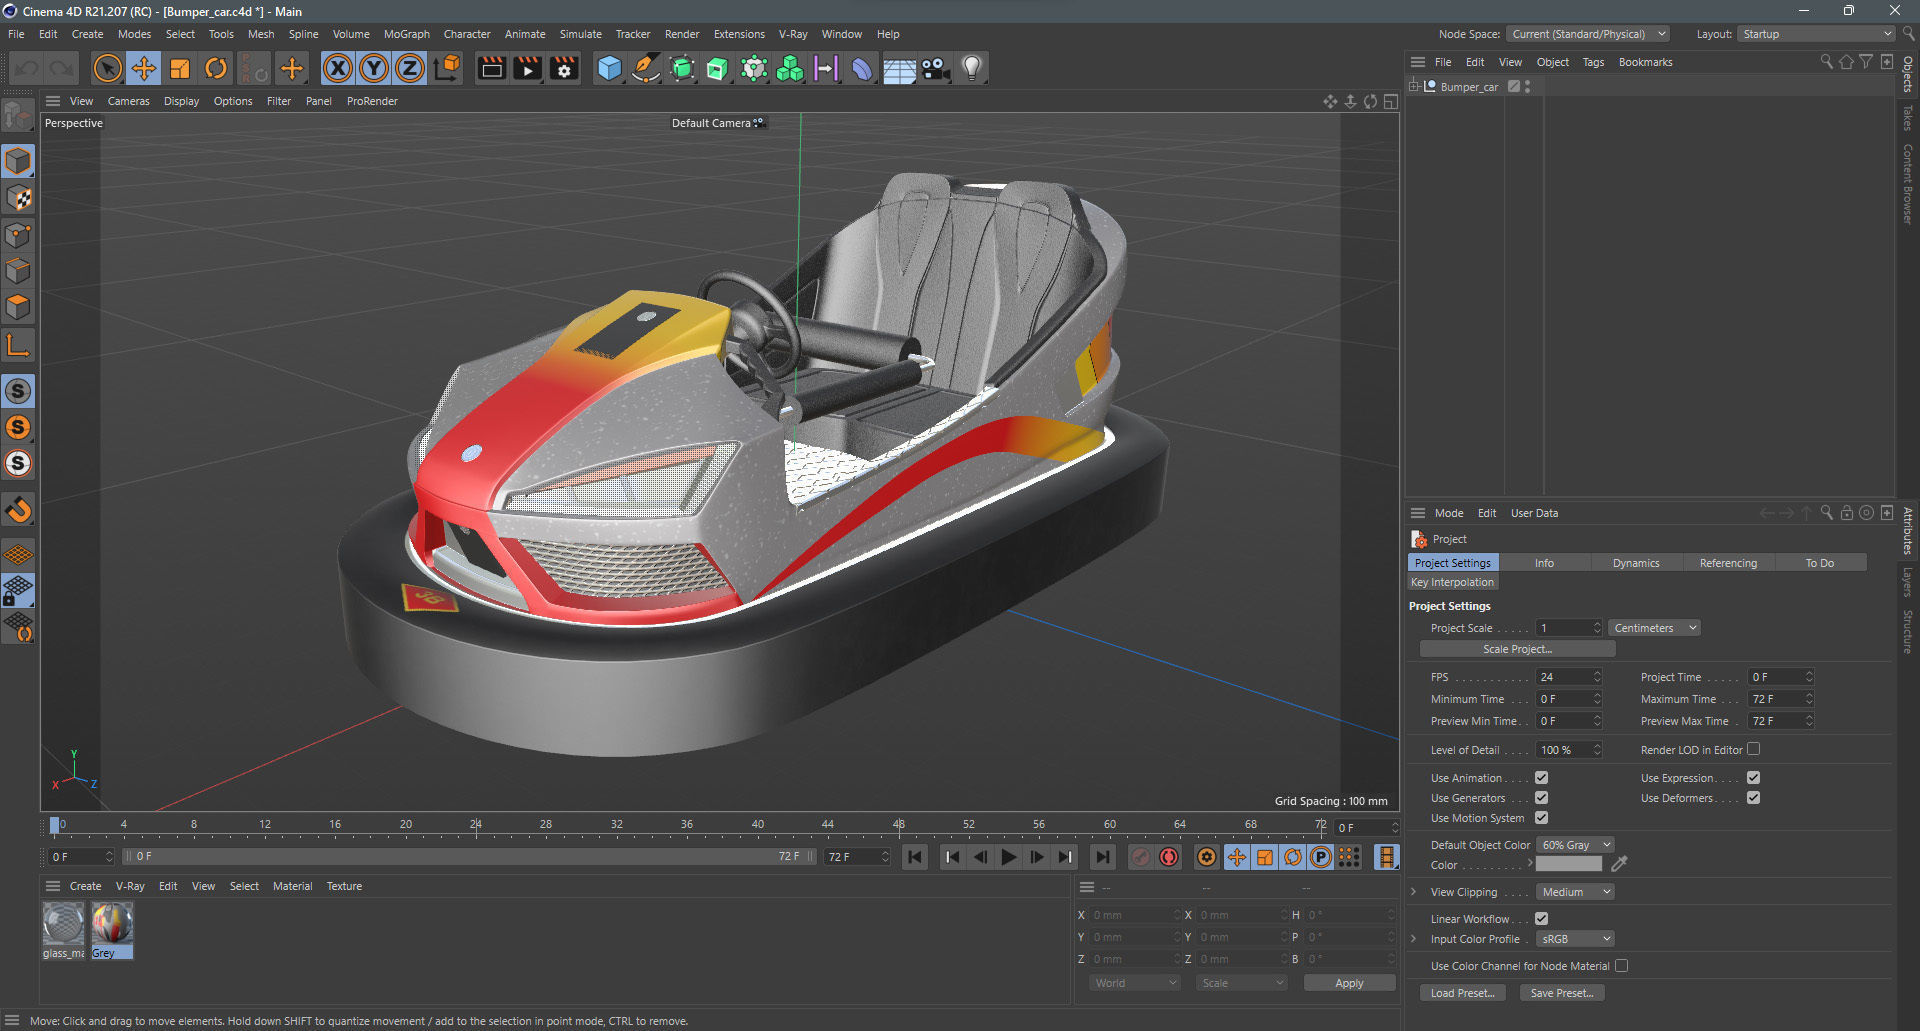This screenshot has width=1920, height=1031.
Task: Enable Axis mode L icon
Action: (18, 346)
